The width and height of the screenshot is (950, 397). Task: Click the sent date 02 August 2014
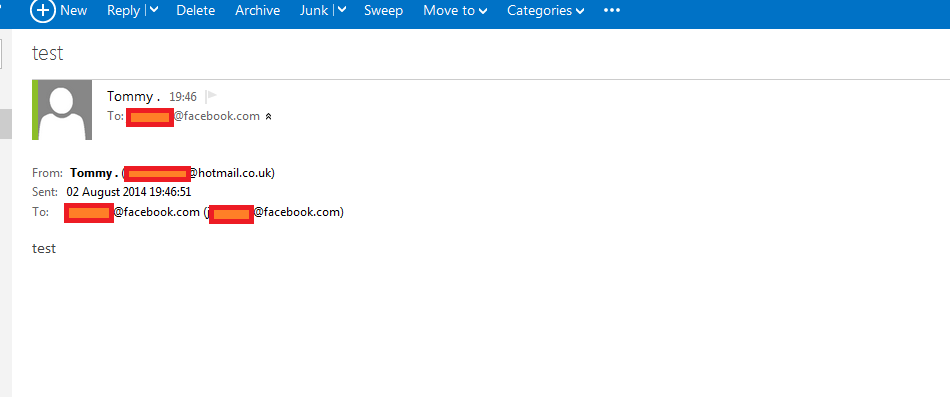[129, 192]
